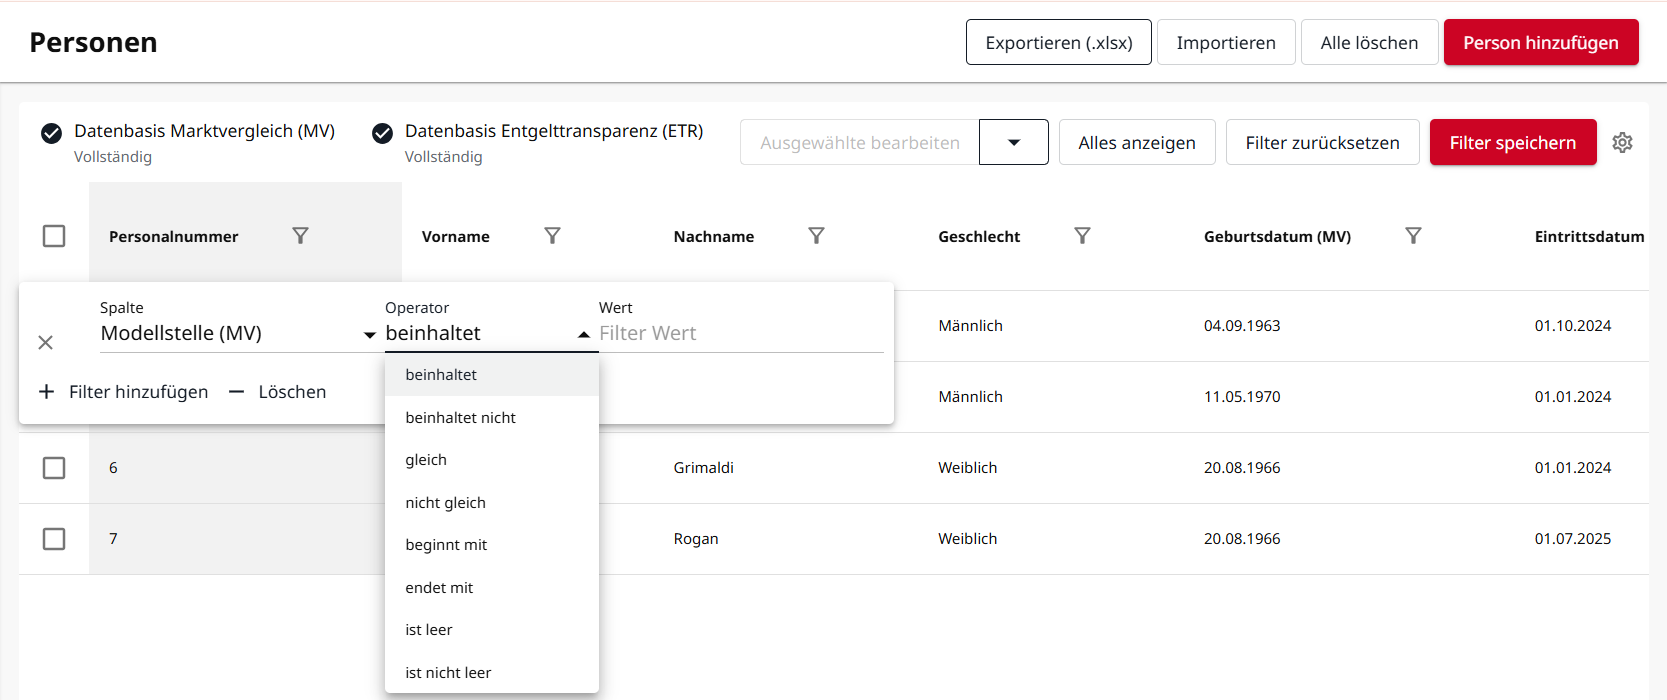1667x700 pixels.
Task: Expand arrow next to Ausgewählte bearbeiten
Action: [1014, 142]
